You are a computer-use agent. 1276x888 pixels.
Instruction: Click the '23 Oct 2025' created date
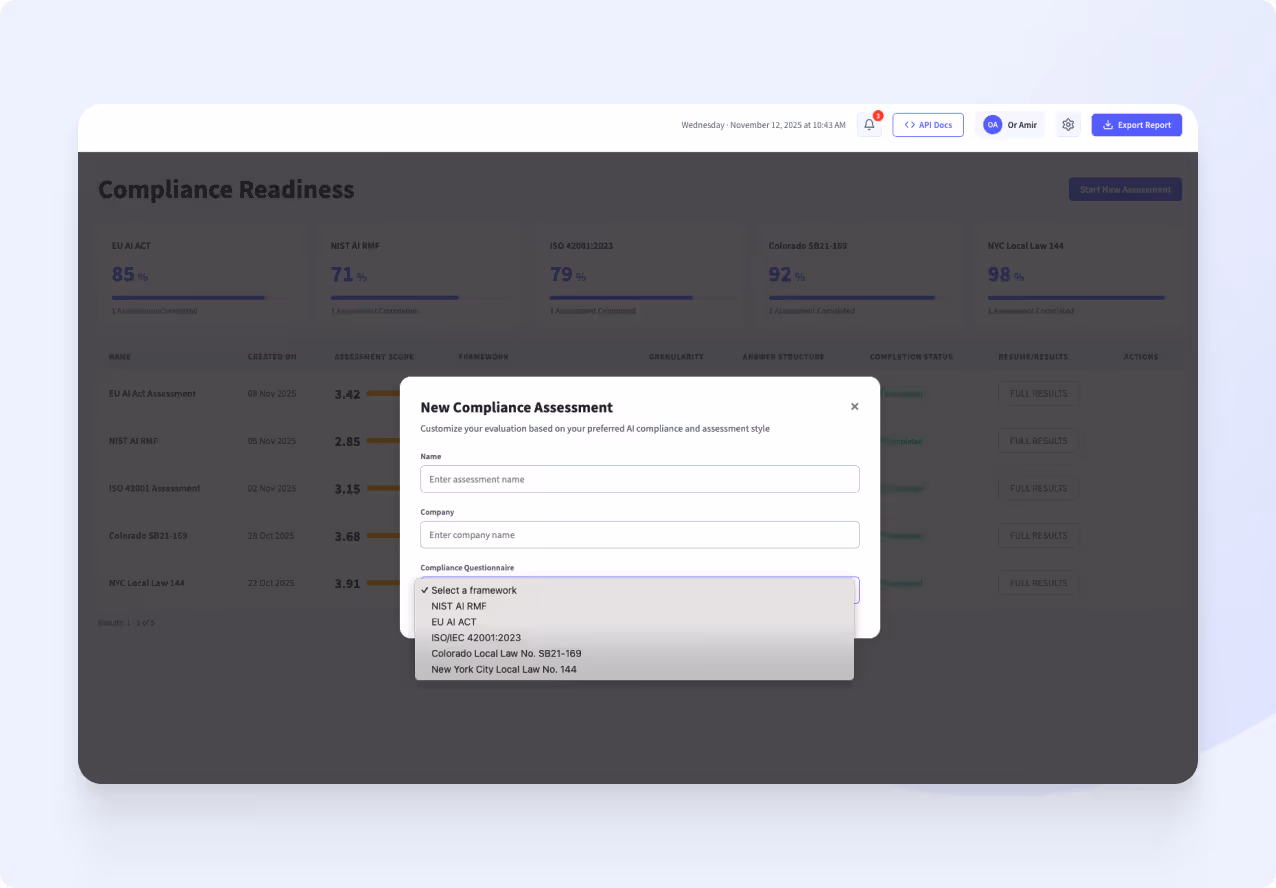[x=272, y=583]
